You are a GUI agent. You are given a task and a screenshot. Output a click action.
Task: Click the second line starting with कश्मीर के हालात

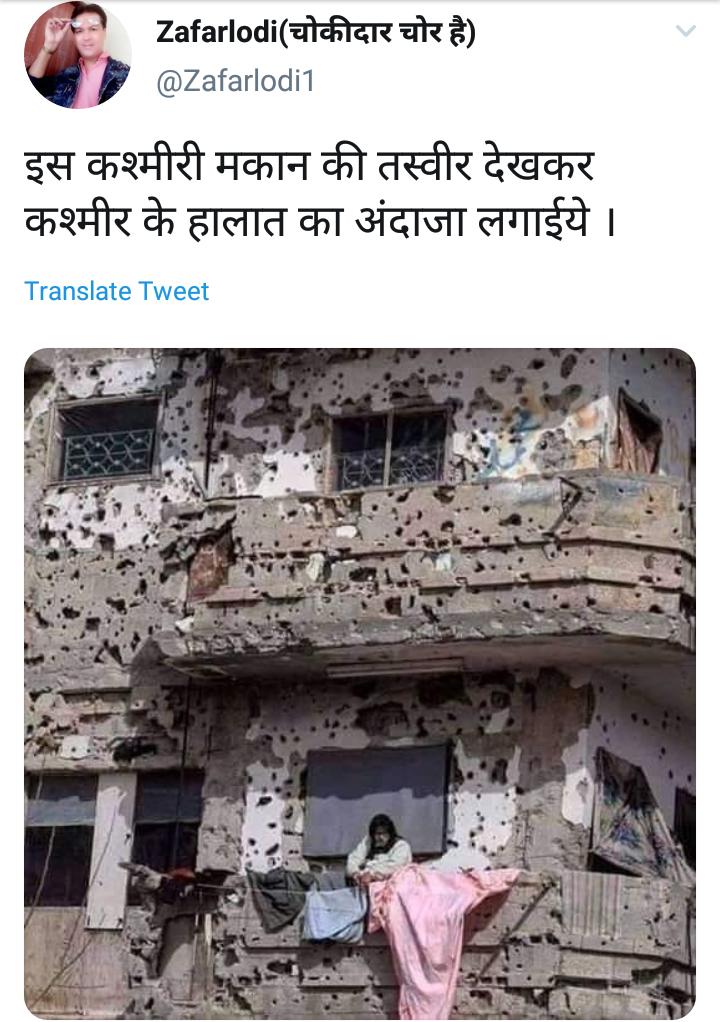click(x=320, y=222)
